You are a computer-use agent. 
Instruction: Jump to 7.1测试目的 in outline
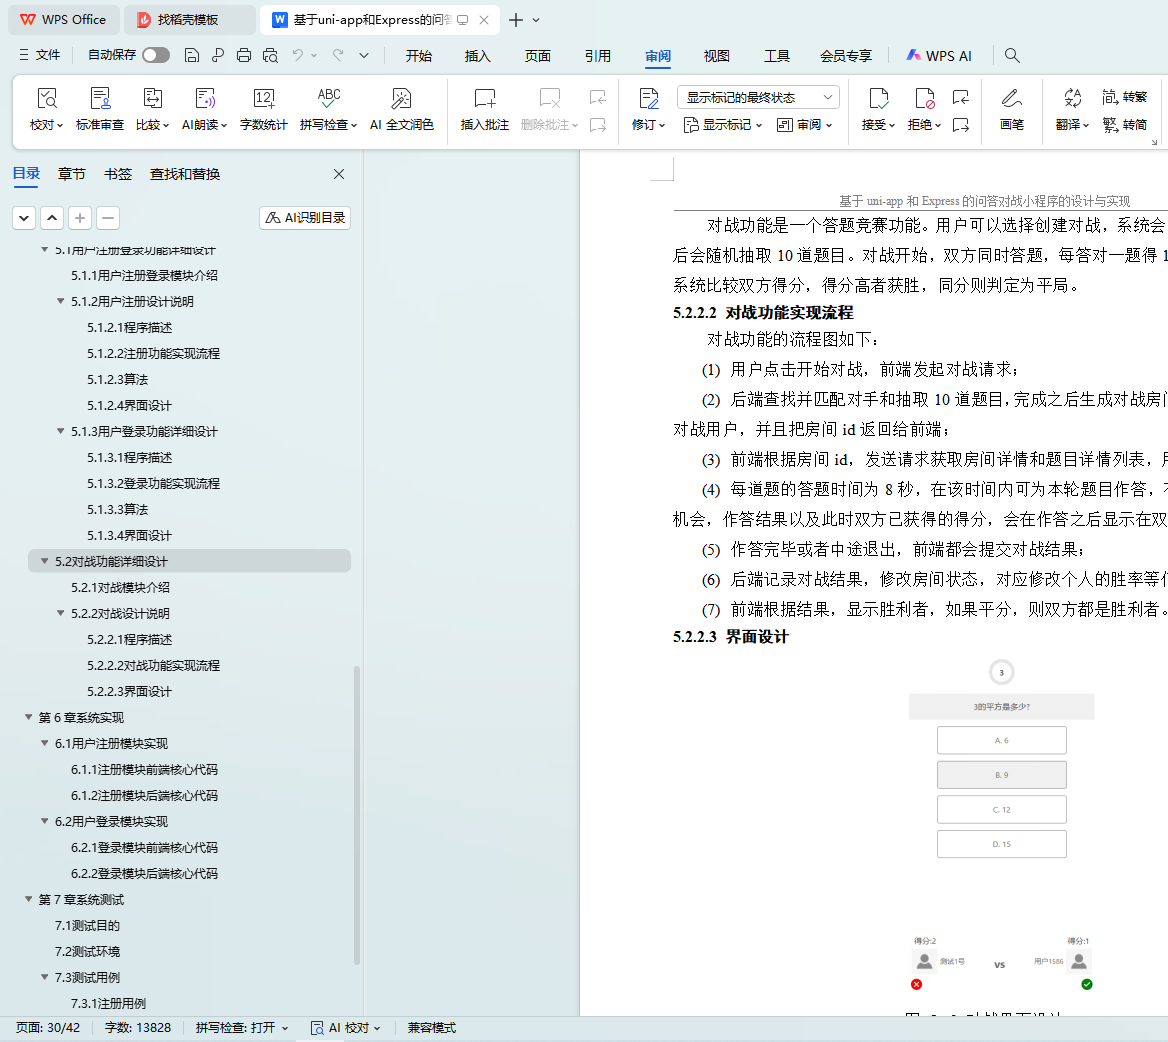87,925
